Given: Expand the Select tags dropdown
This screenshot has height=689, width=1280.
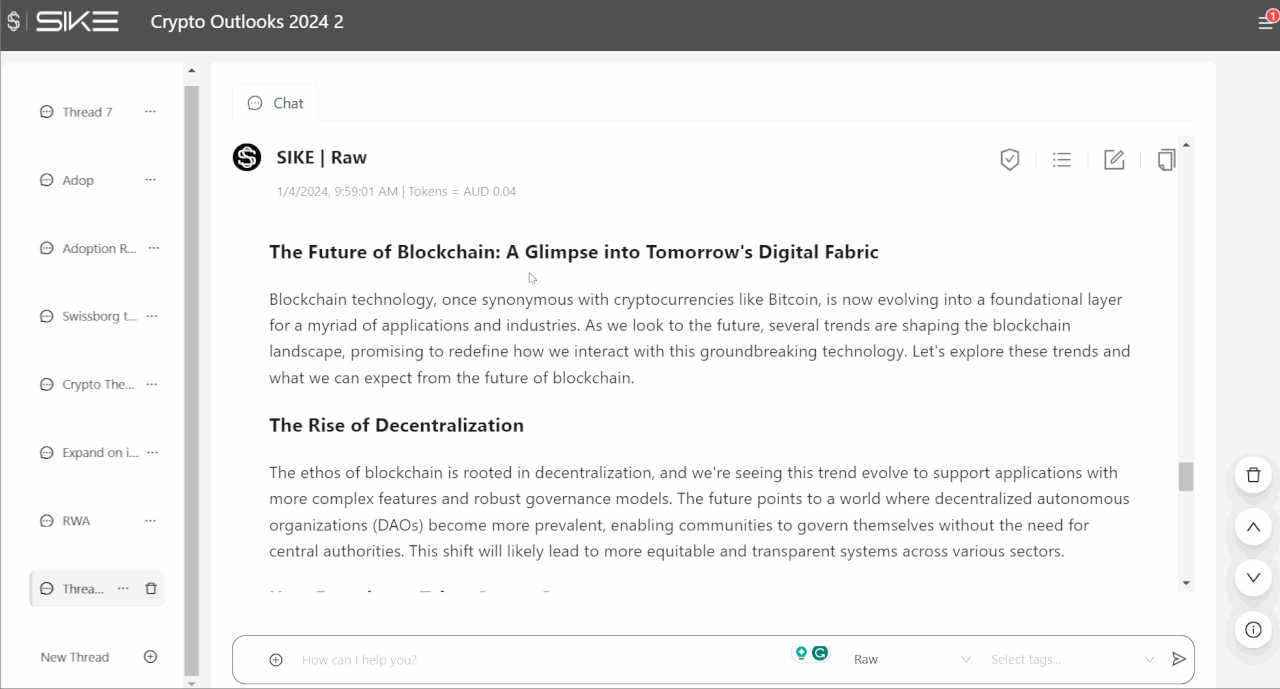Looking at the screenshot, I should pyautogui.click(x=1072, y=660).
